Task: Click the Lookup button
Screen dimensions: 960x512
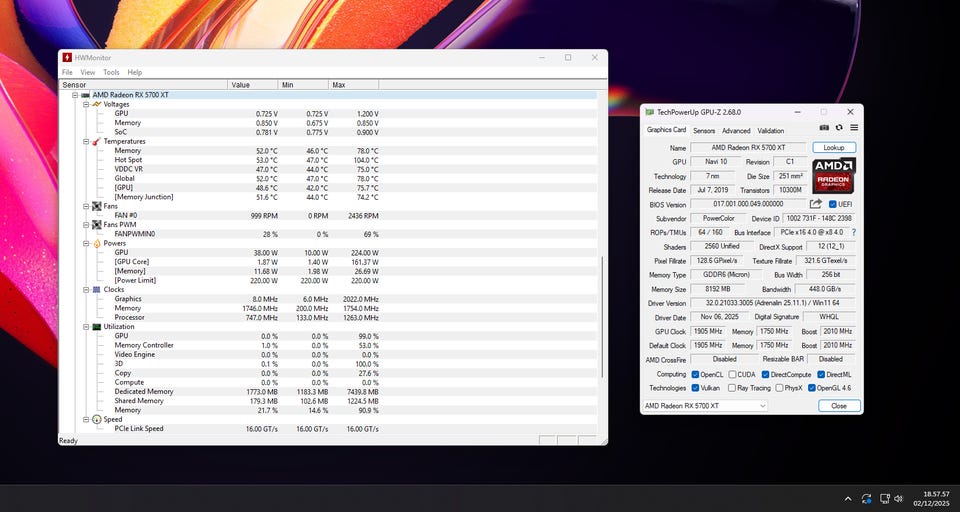Action: 834,148
